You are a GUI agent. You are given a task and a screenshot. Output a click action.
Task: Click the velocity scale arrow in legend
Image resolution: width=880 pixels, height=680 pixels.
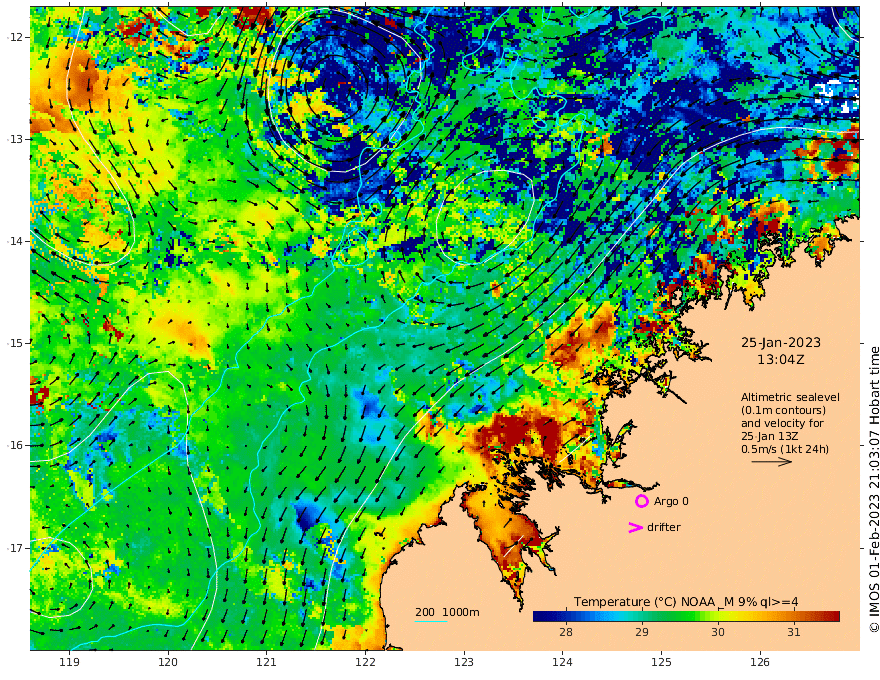[x=772, y=462]
